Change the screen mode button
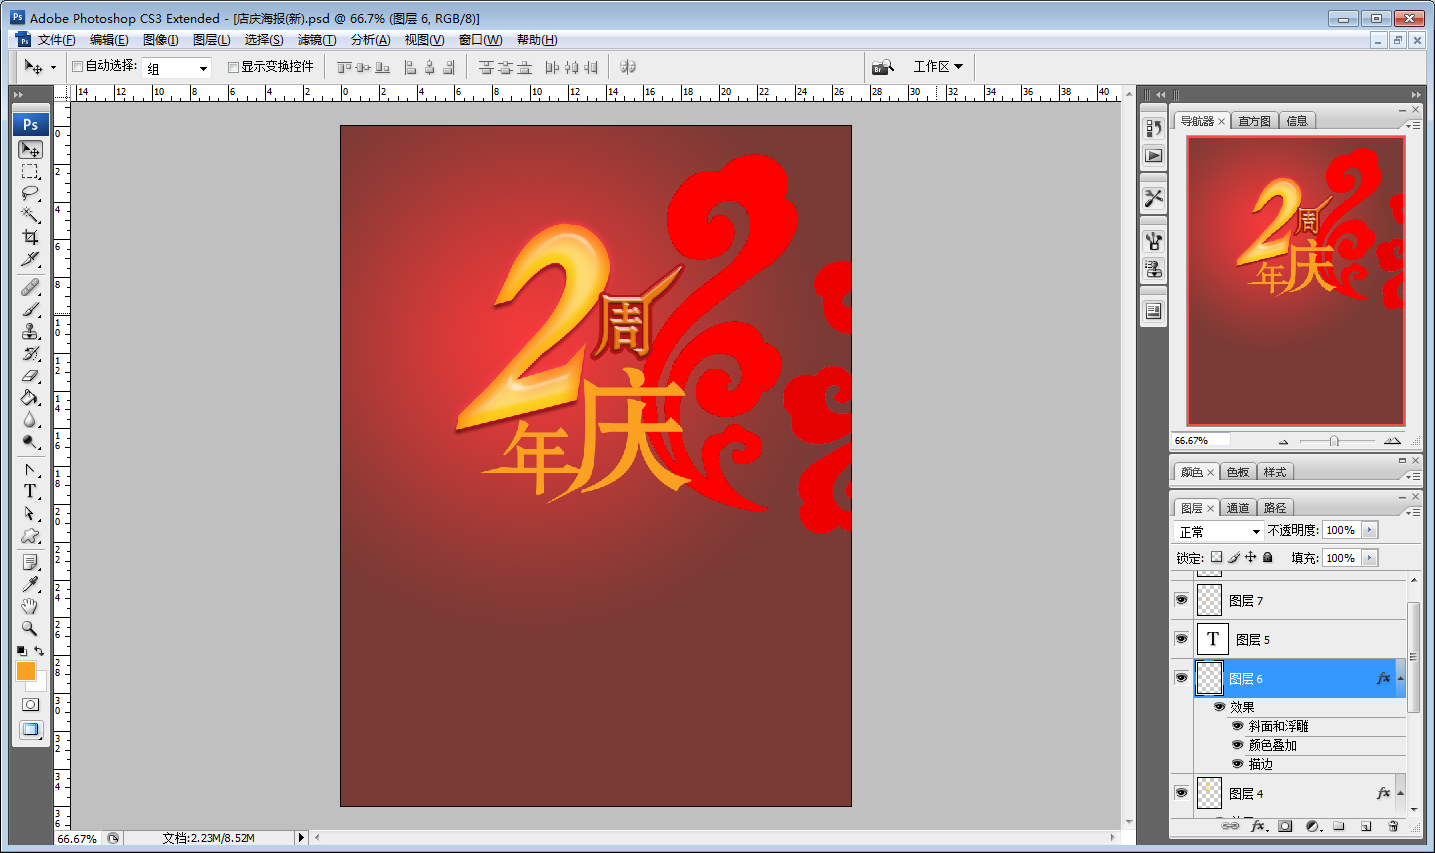 pos(30,730)
